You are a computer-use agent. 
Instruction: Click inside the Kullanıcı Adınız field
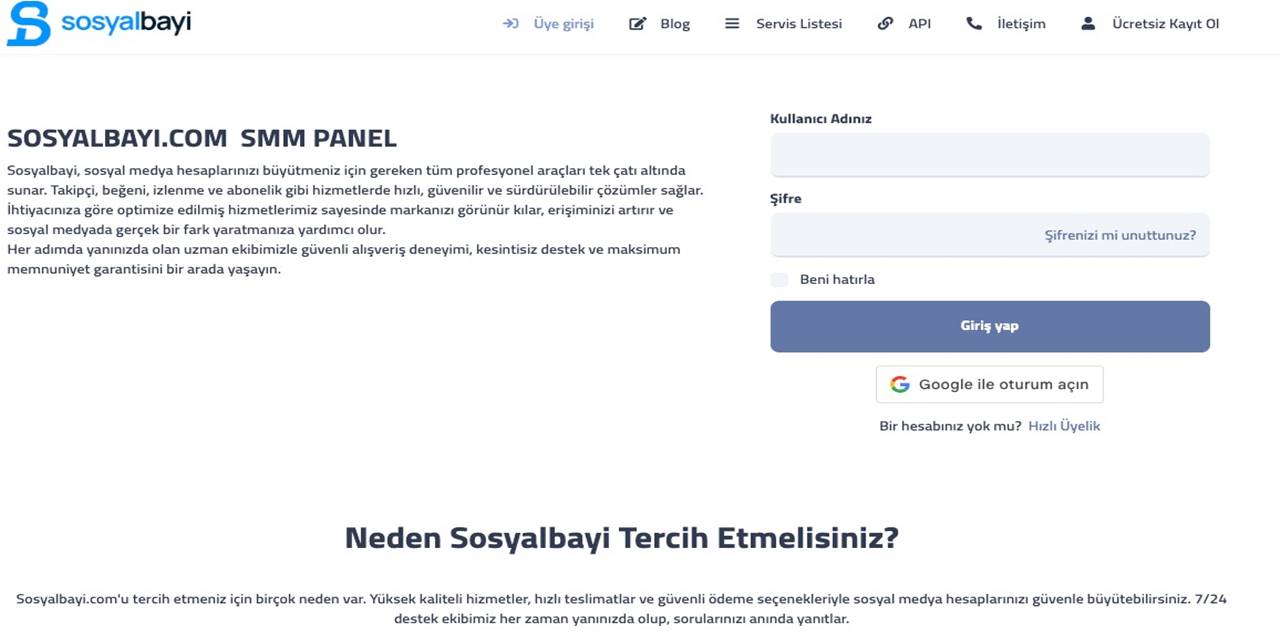pos(989,155)
